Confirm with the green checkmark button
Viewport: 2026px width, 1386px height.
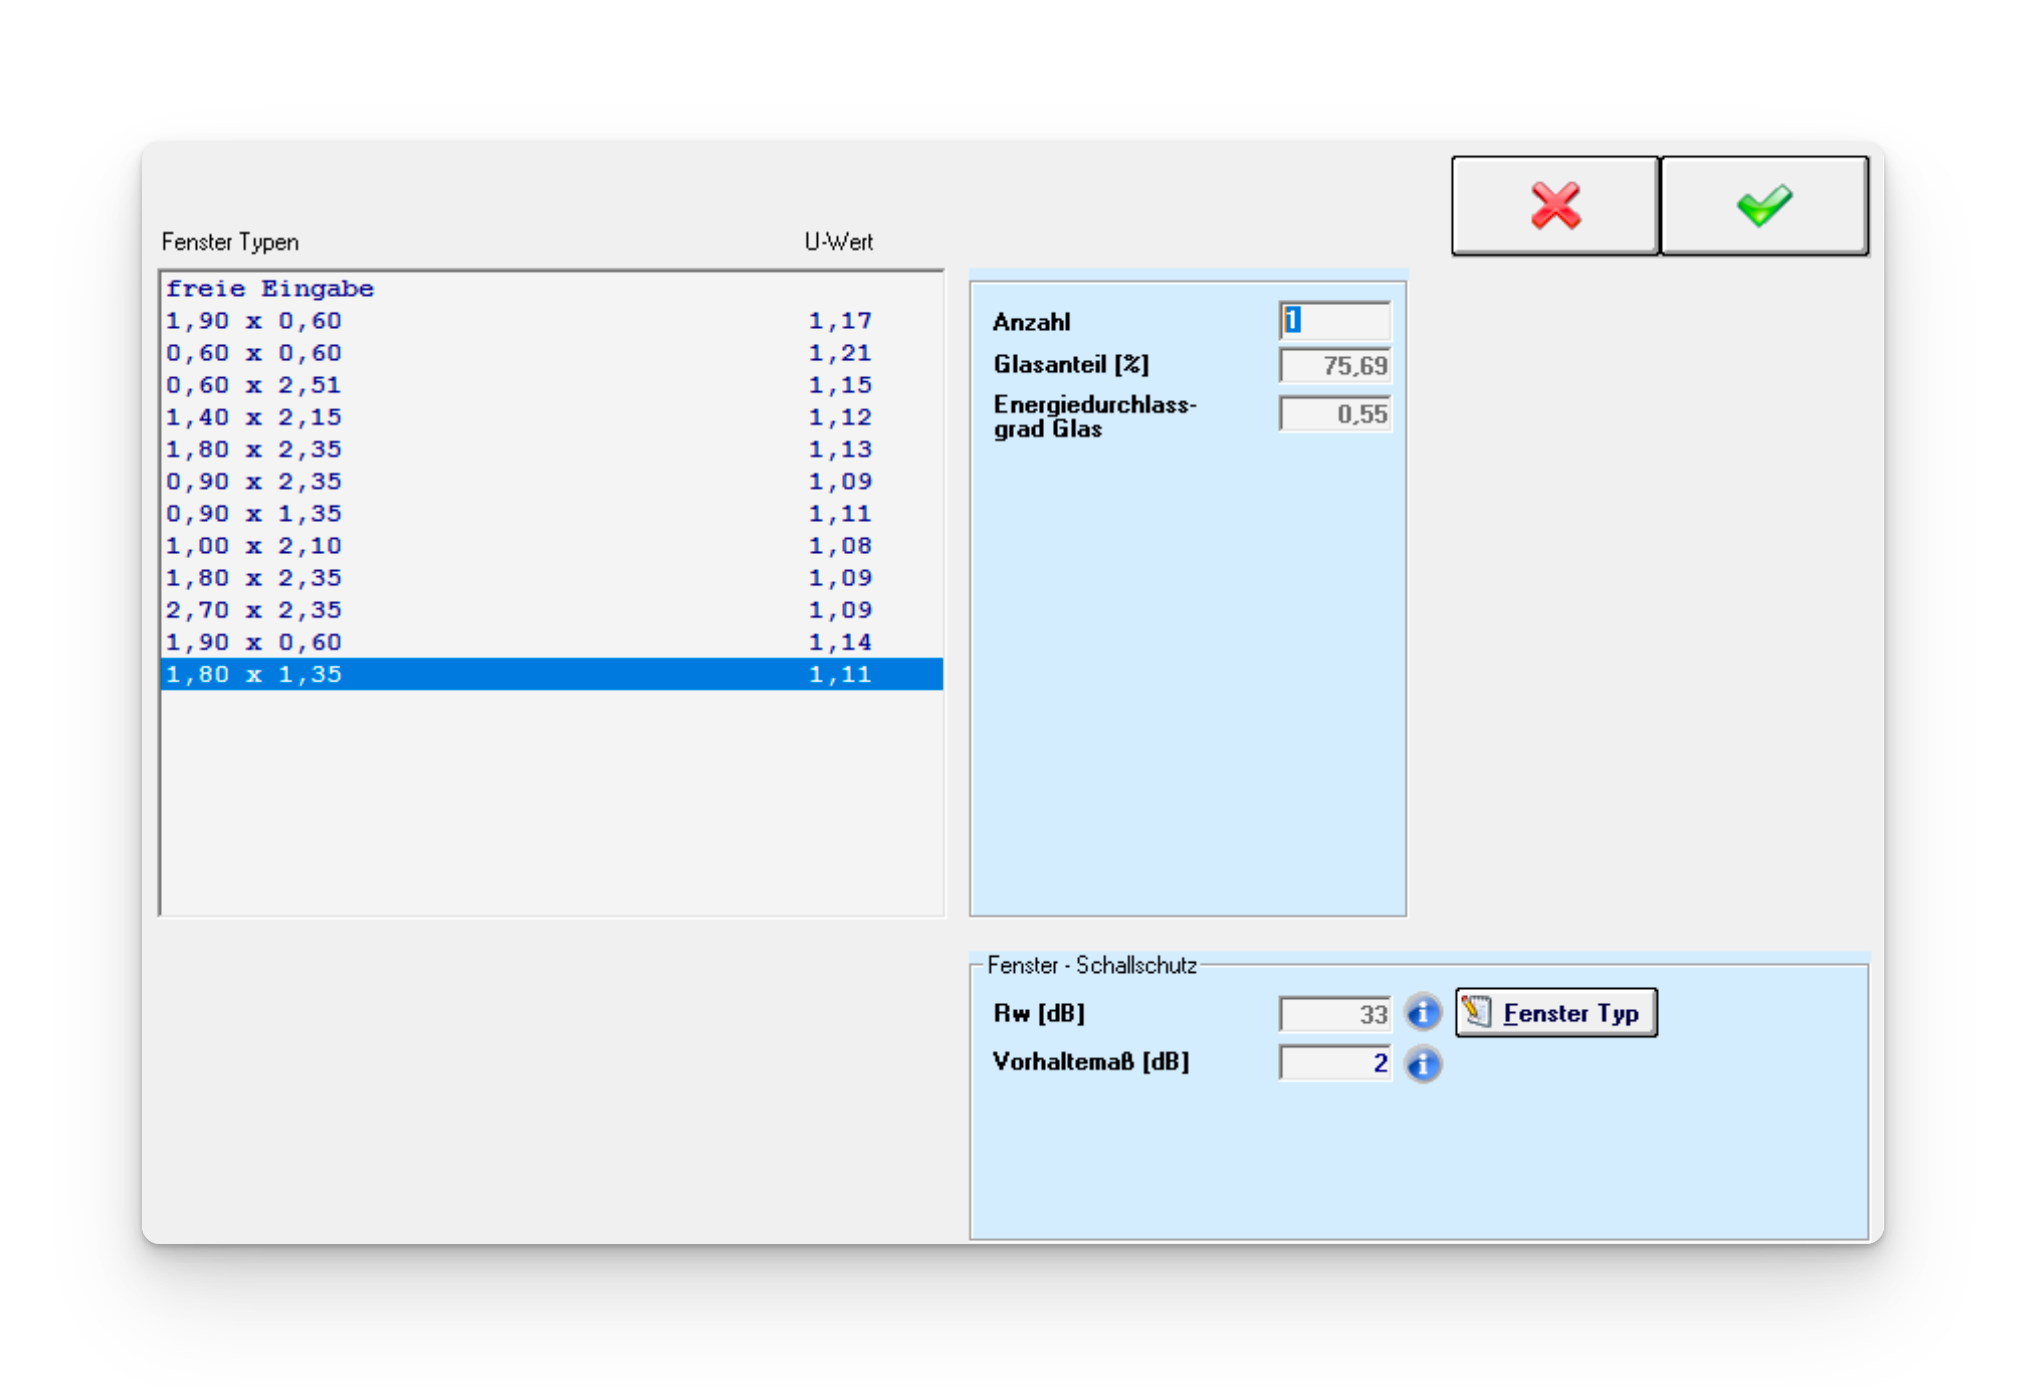tap(1764, 206)
